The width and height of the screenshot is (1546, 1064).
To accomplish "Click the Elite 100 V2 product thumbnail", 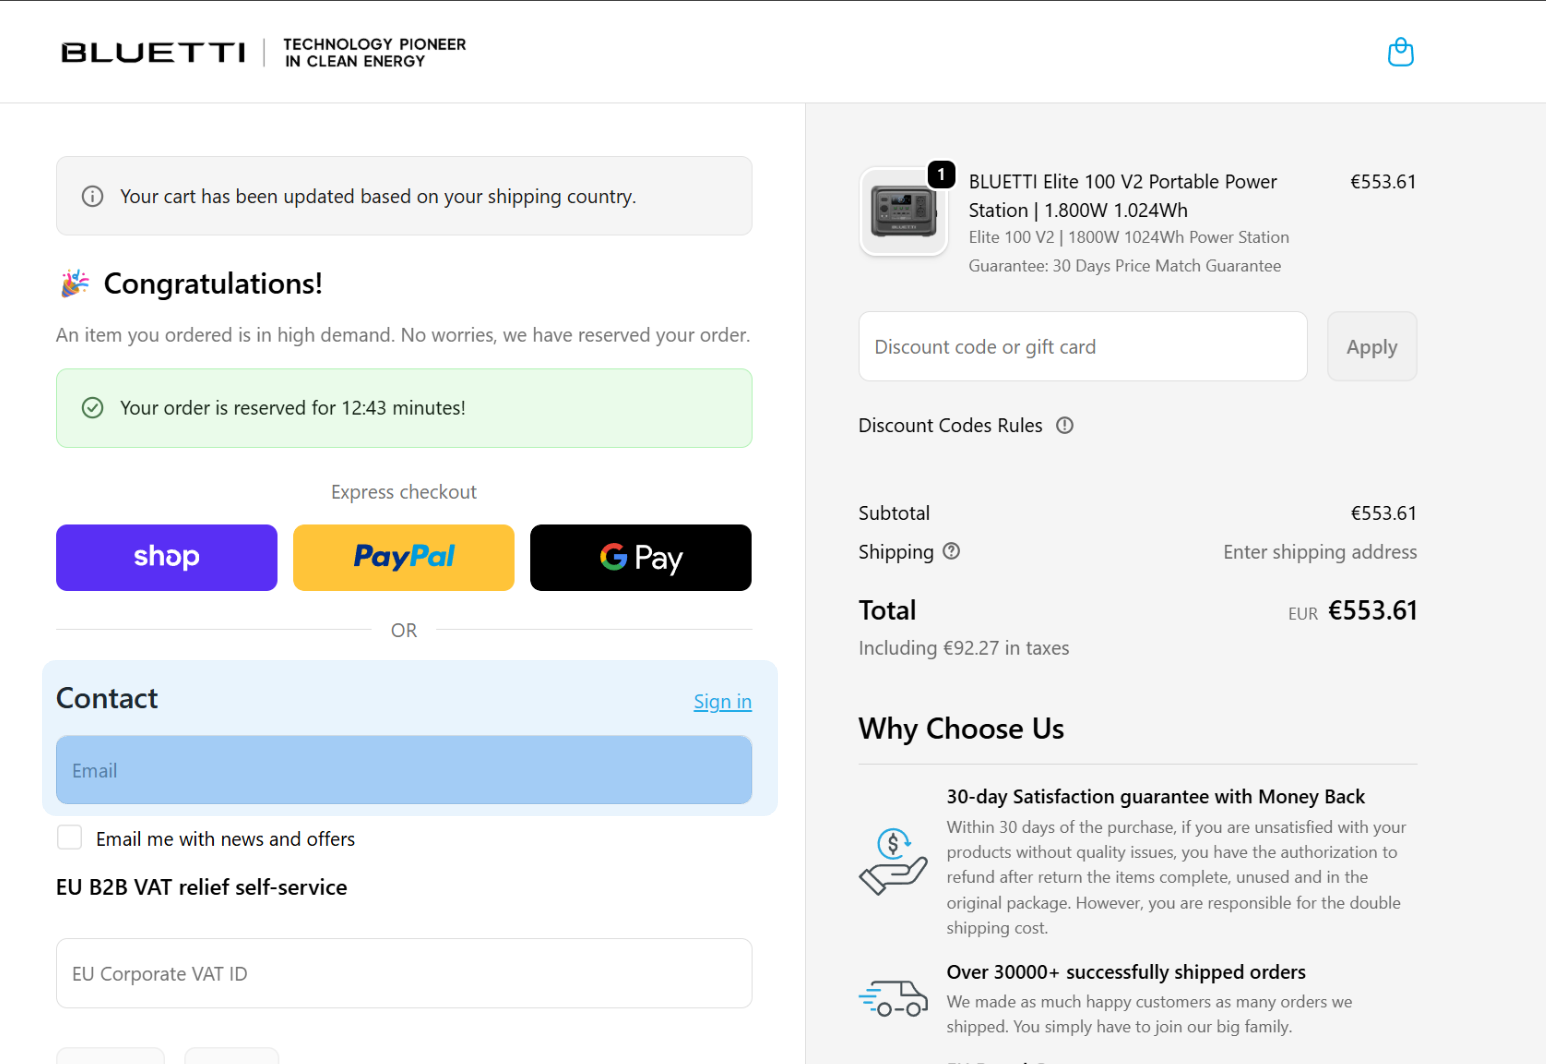I will pyautogui.click(x=903, y=212).
